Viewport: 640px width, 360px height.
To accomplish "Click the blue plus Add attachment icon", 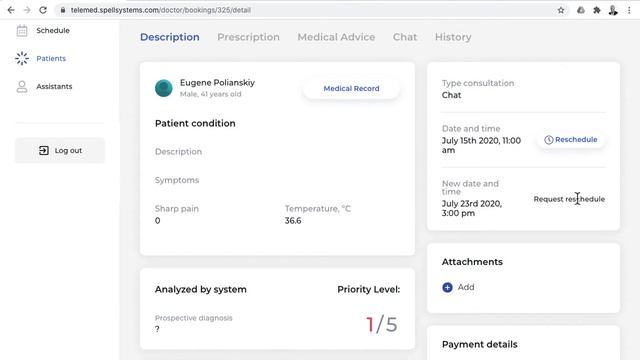I will 447,287.
